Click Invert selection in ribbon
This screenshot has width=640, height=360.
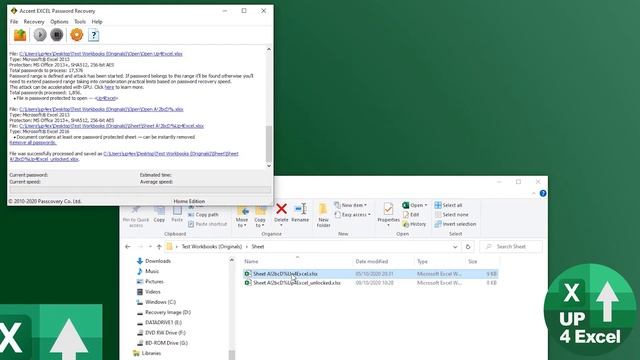(x=455, y=224)
